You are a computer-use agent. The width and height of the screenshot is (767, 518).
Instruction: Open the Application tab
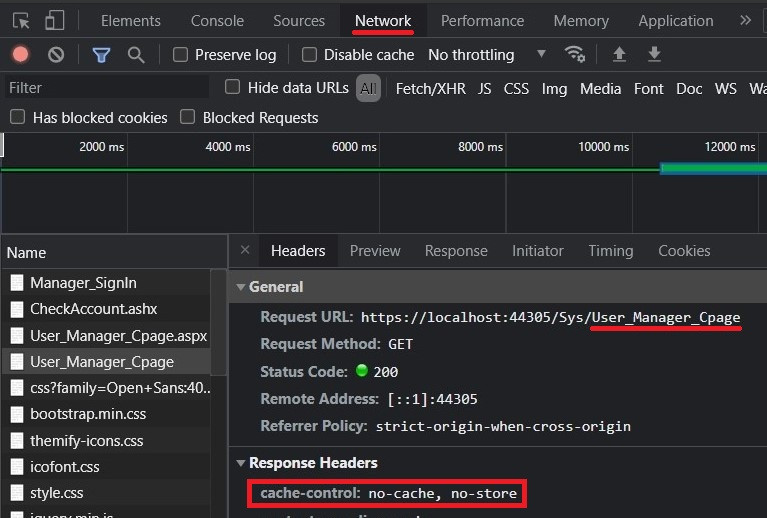point(676,21)
